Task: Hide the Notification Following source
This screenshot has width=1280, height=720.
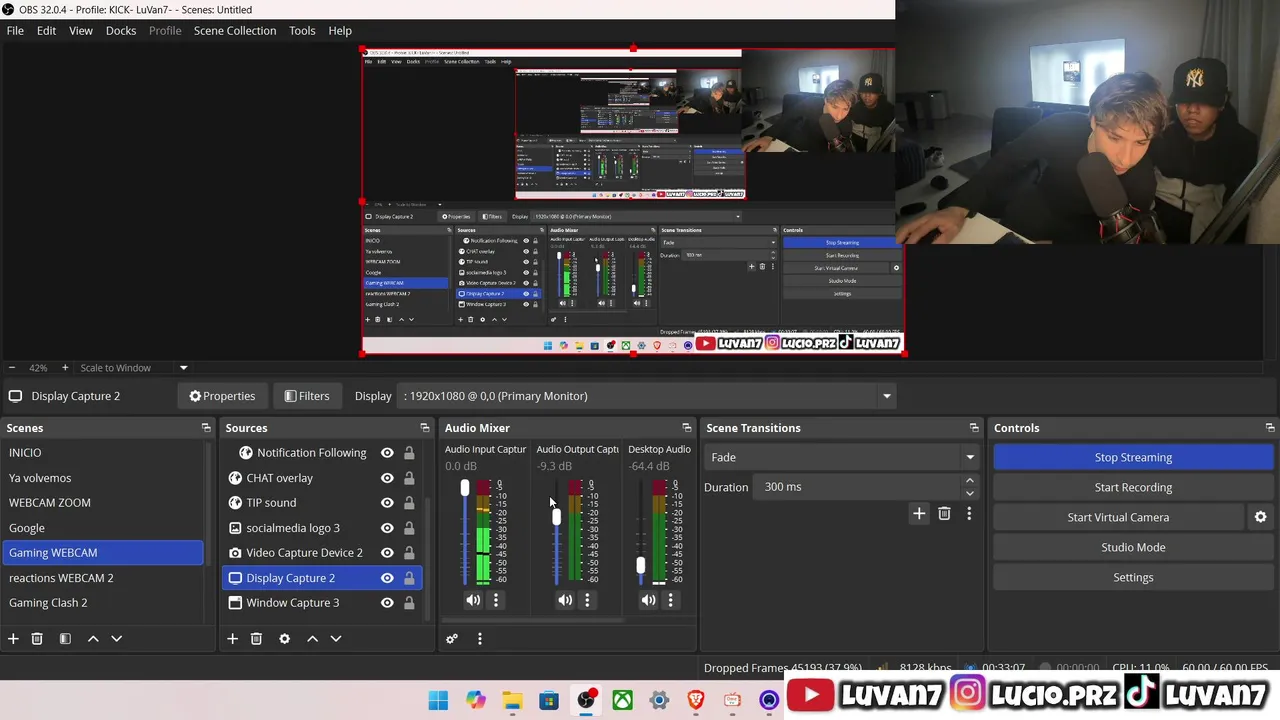Action: 387,453
